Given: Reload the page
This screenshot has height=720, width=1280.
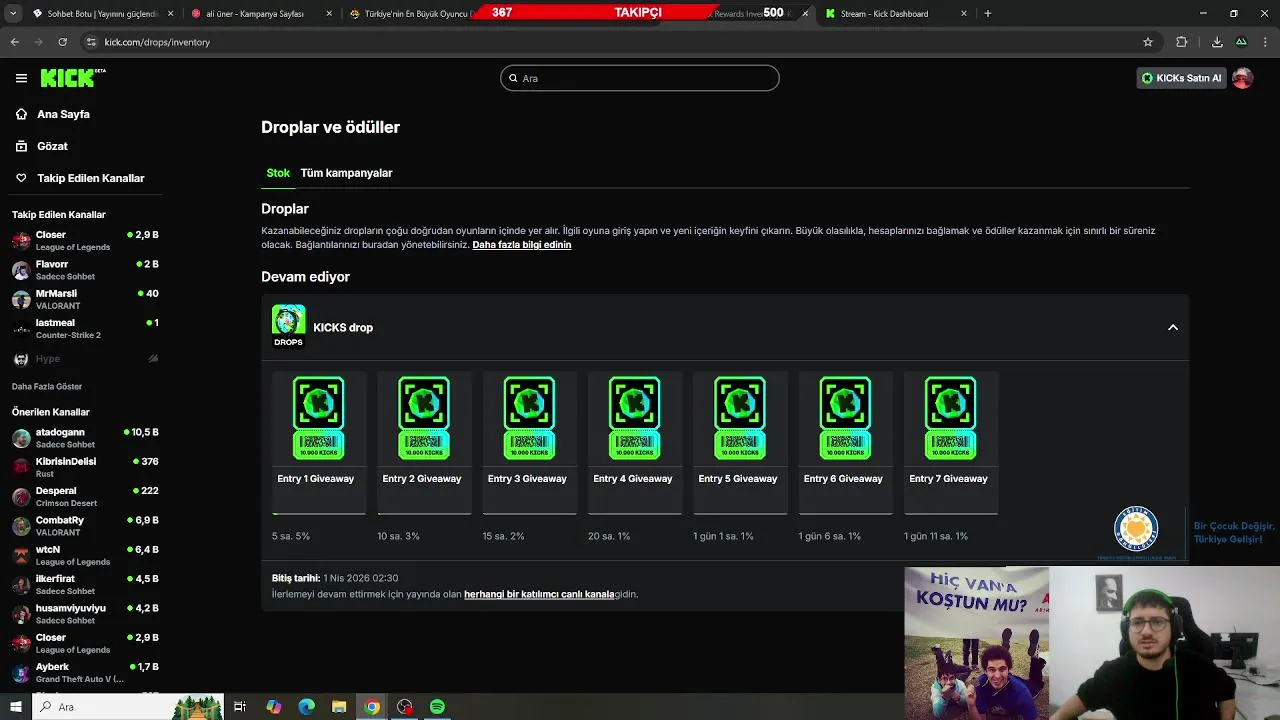Looking at the screenshot, I should (x=62, y=42).
